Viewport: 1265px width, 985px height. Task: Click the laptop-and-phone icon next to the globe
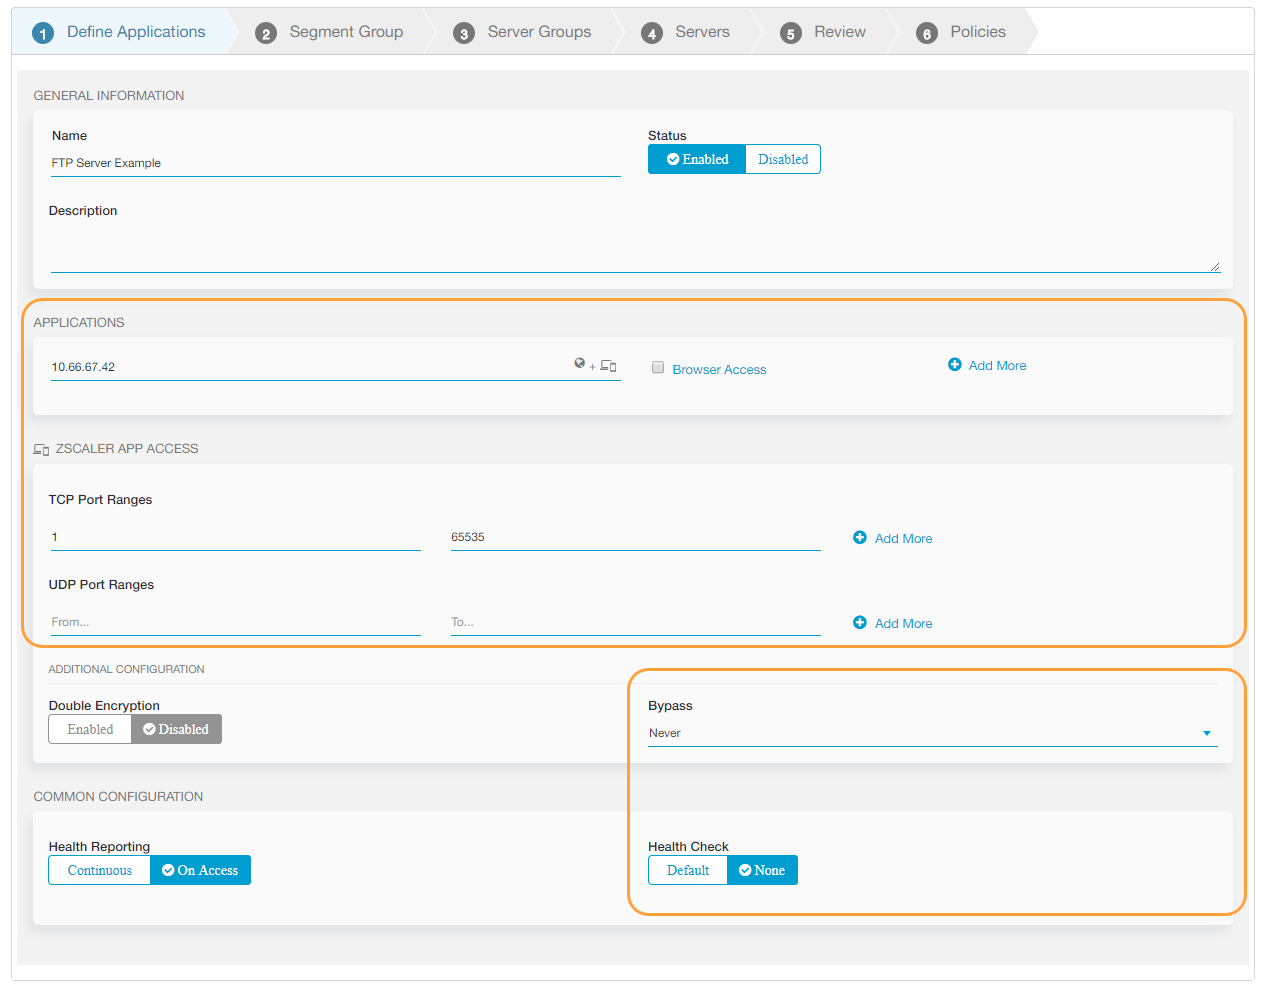tap(606, 366)
